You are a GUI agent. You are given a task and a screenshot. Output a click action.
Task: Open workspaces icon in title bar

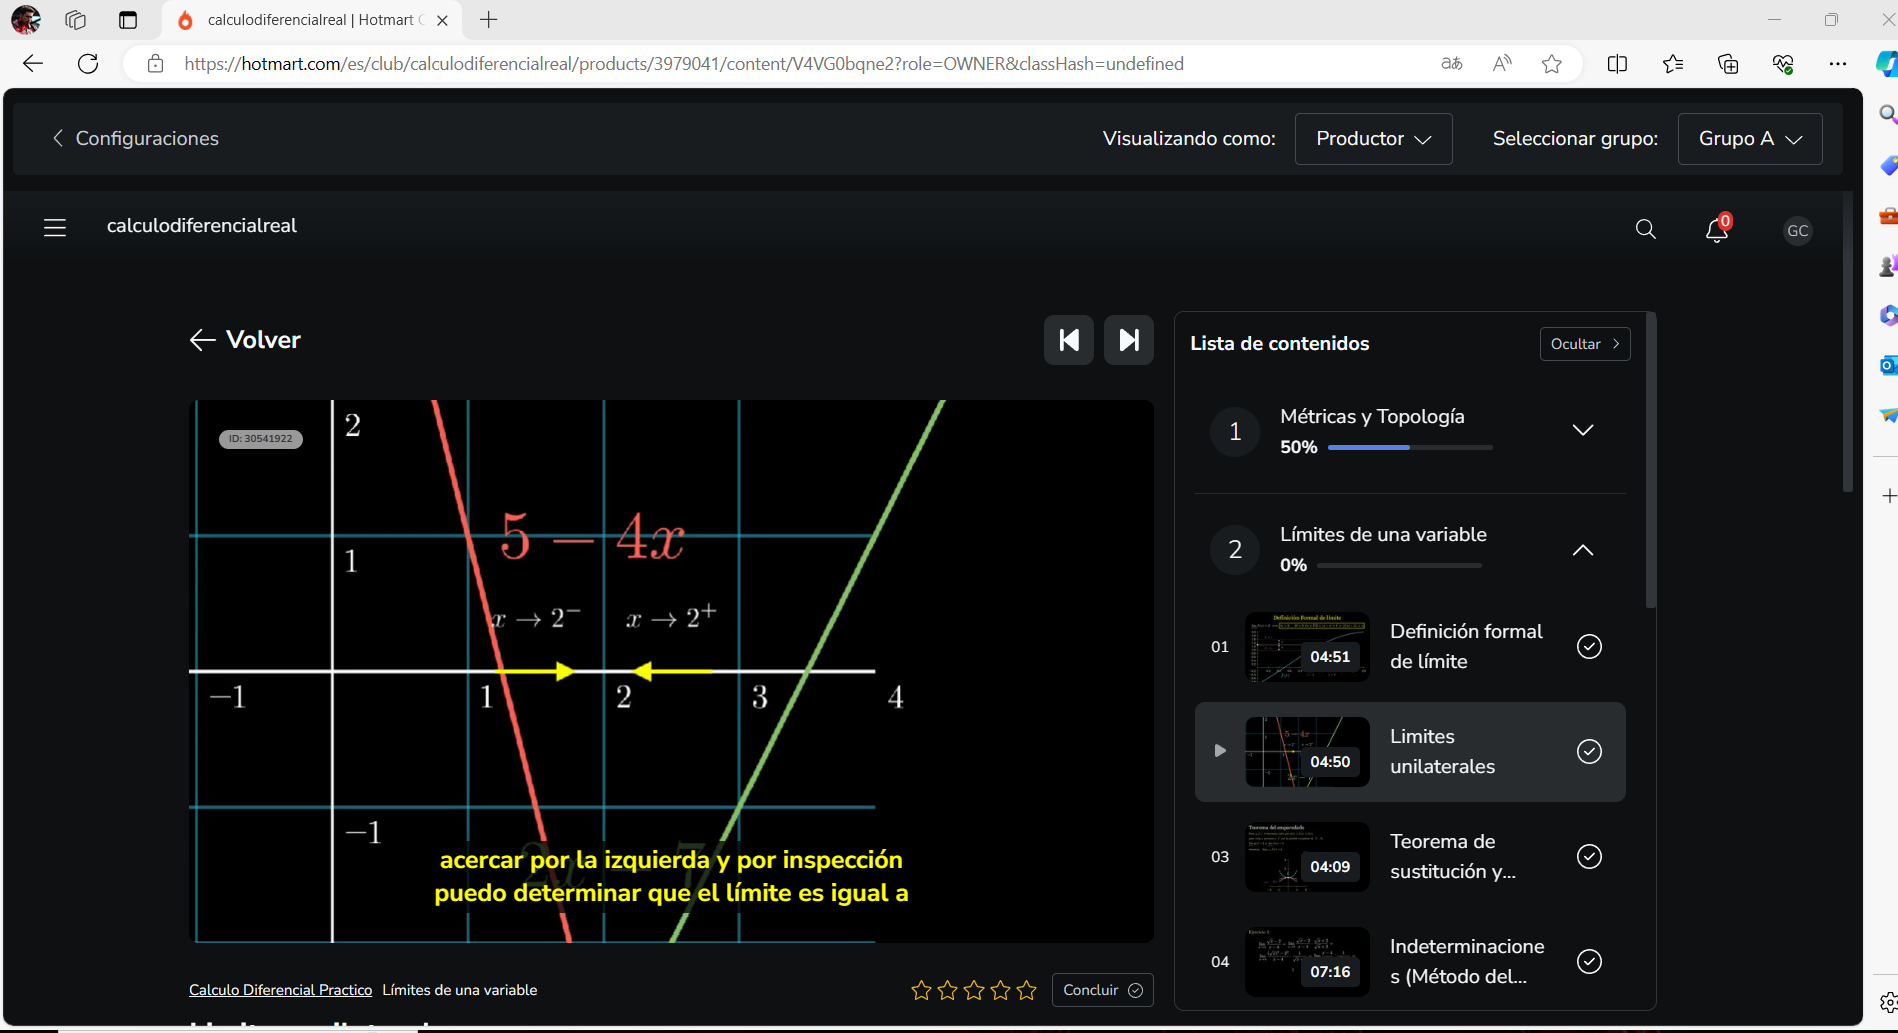coord(76,20)
